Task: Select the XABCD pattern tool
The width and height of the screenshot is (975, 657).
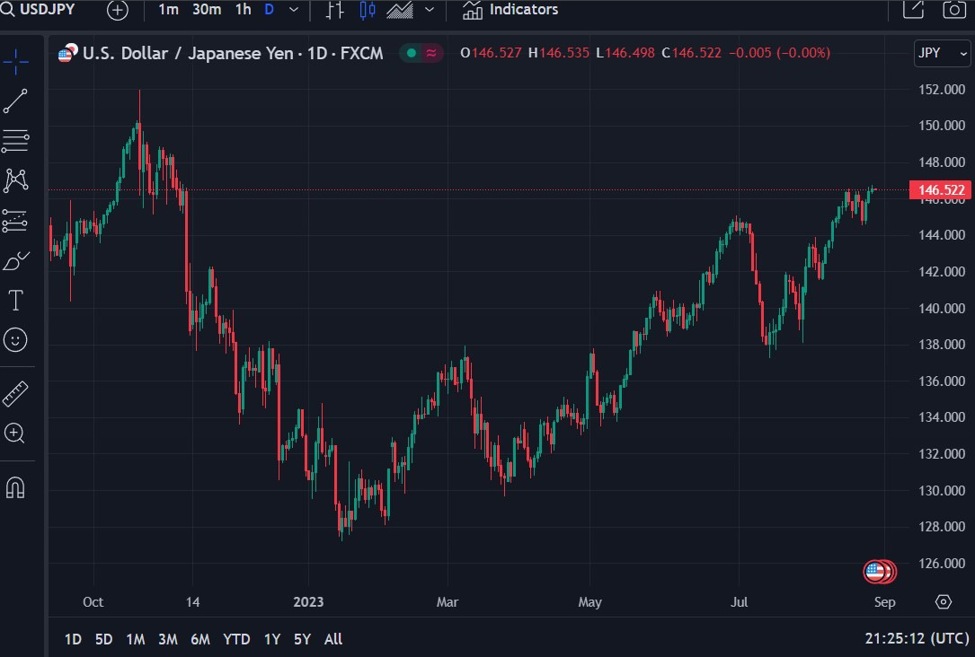Action: pyautogui.click(x=16, y=179)
